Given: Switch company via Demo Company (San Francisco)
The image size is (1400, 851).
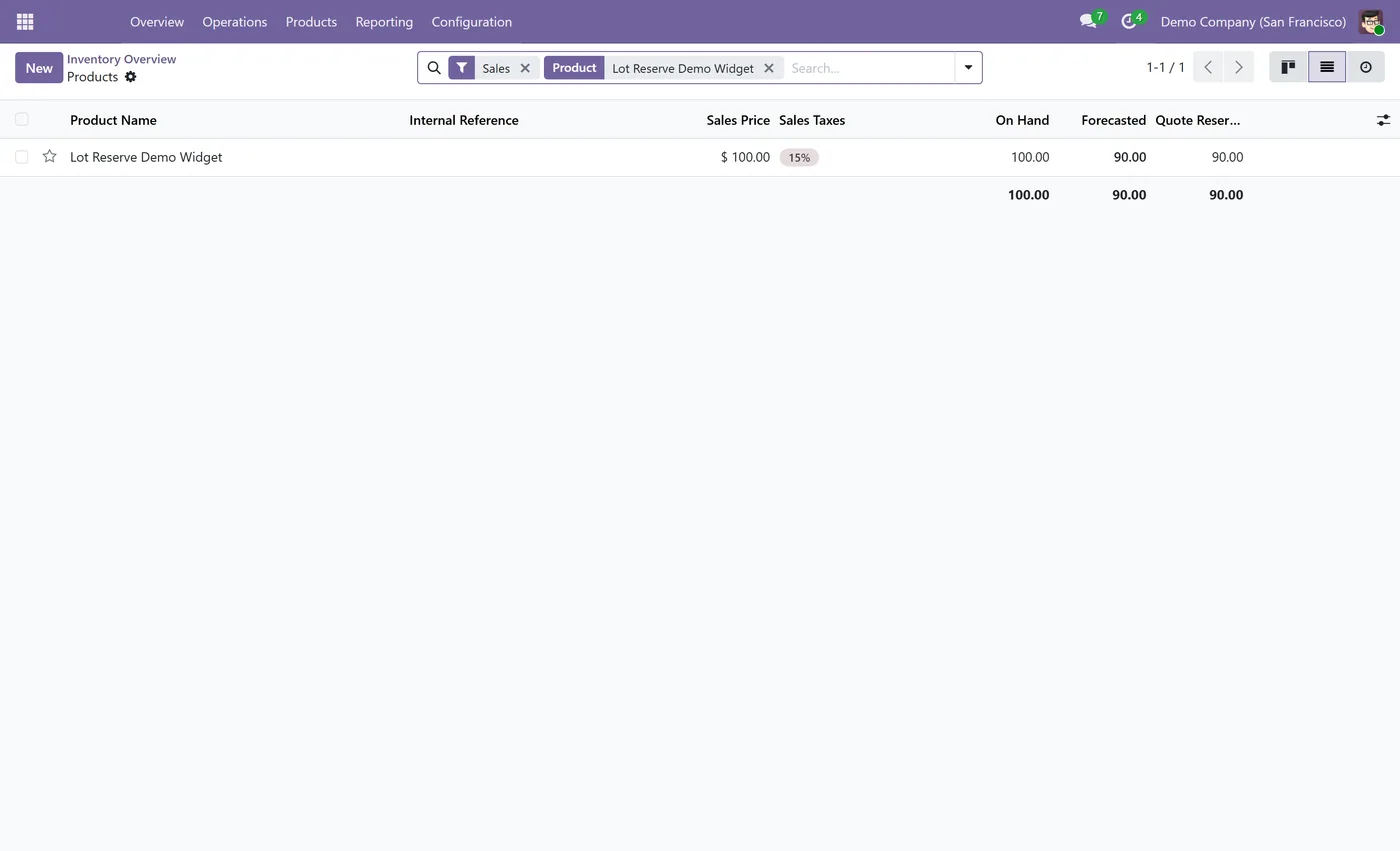Looking at the screenshot, I should click(x=1253, y=21).
